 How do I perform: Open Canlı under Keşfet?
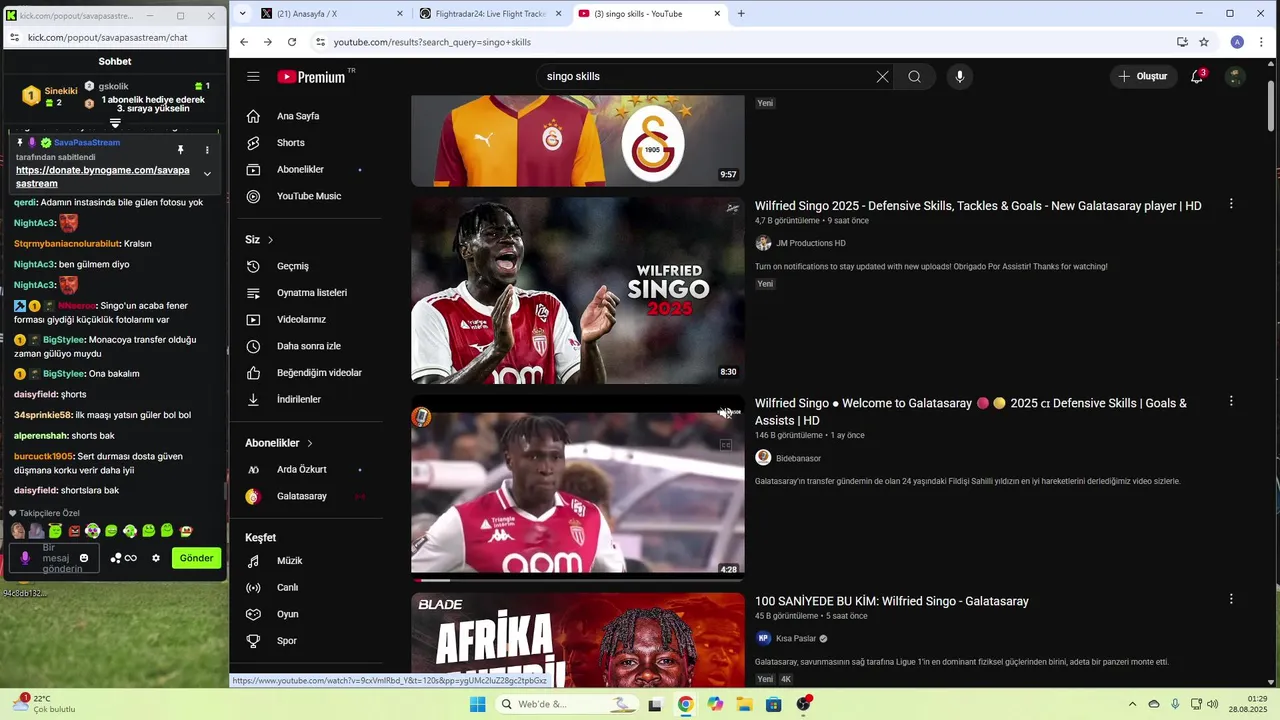coord(310,588)
